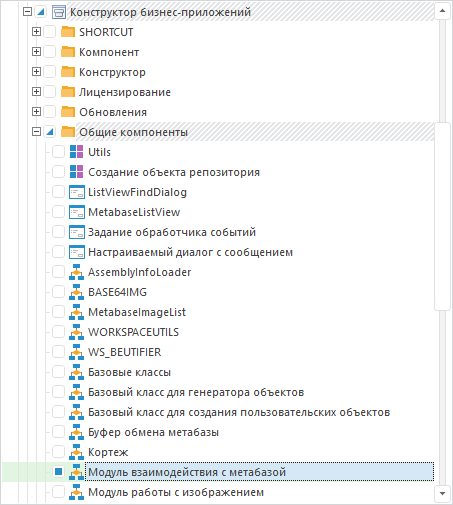Click the Utils module icon

pos(76,152)
